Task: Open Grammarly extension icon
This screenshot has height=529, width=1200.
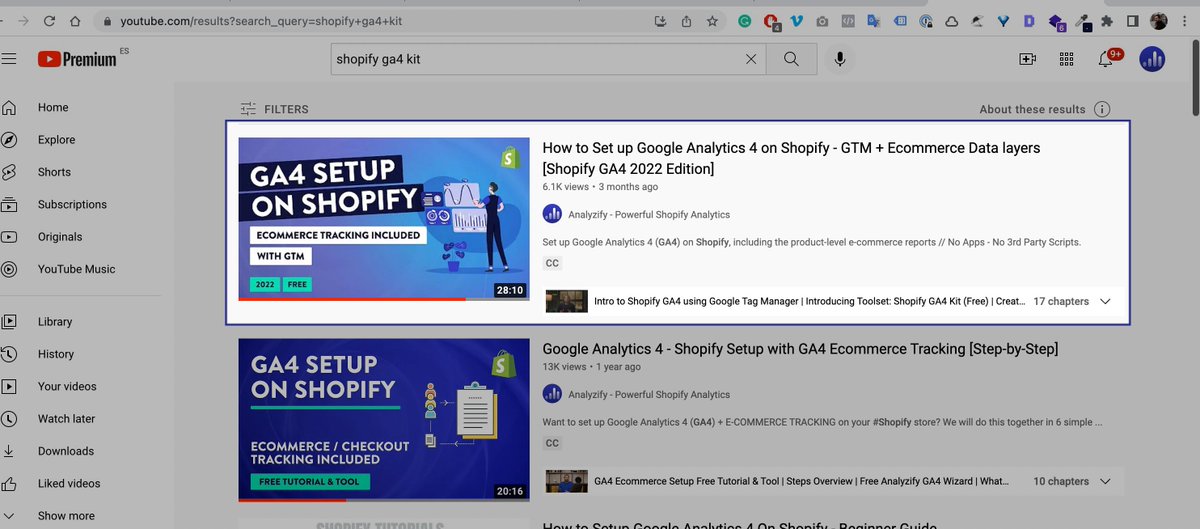Action: pos(745,20)
